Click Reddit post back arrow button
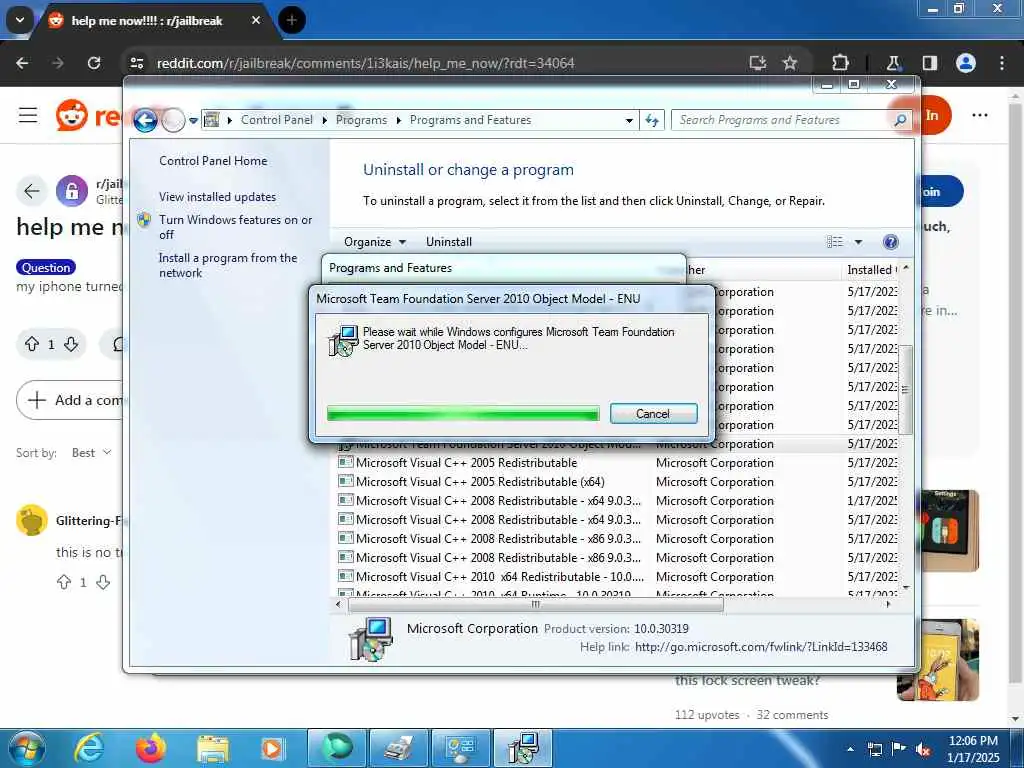This screenshot has width=1024, height=768. pos(31,191)
